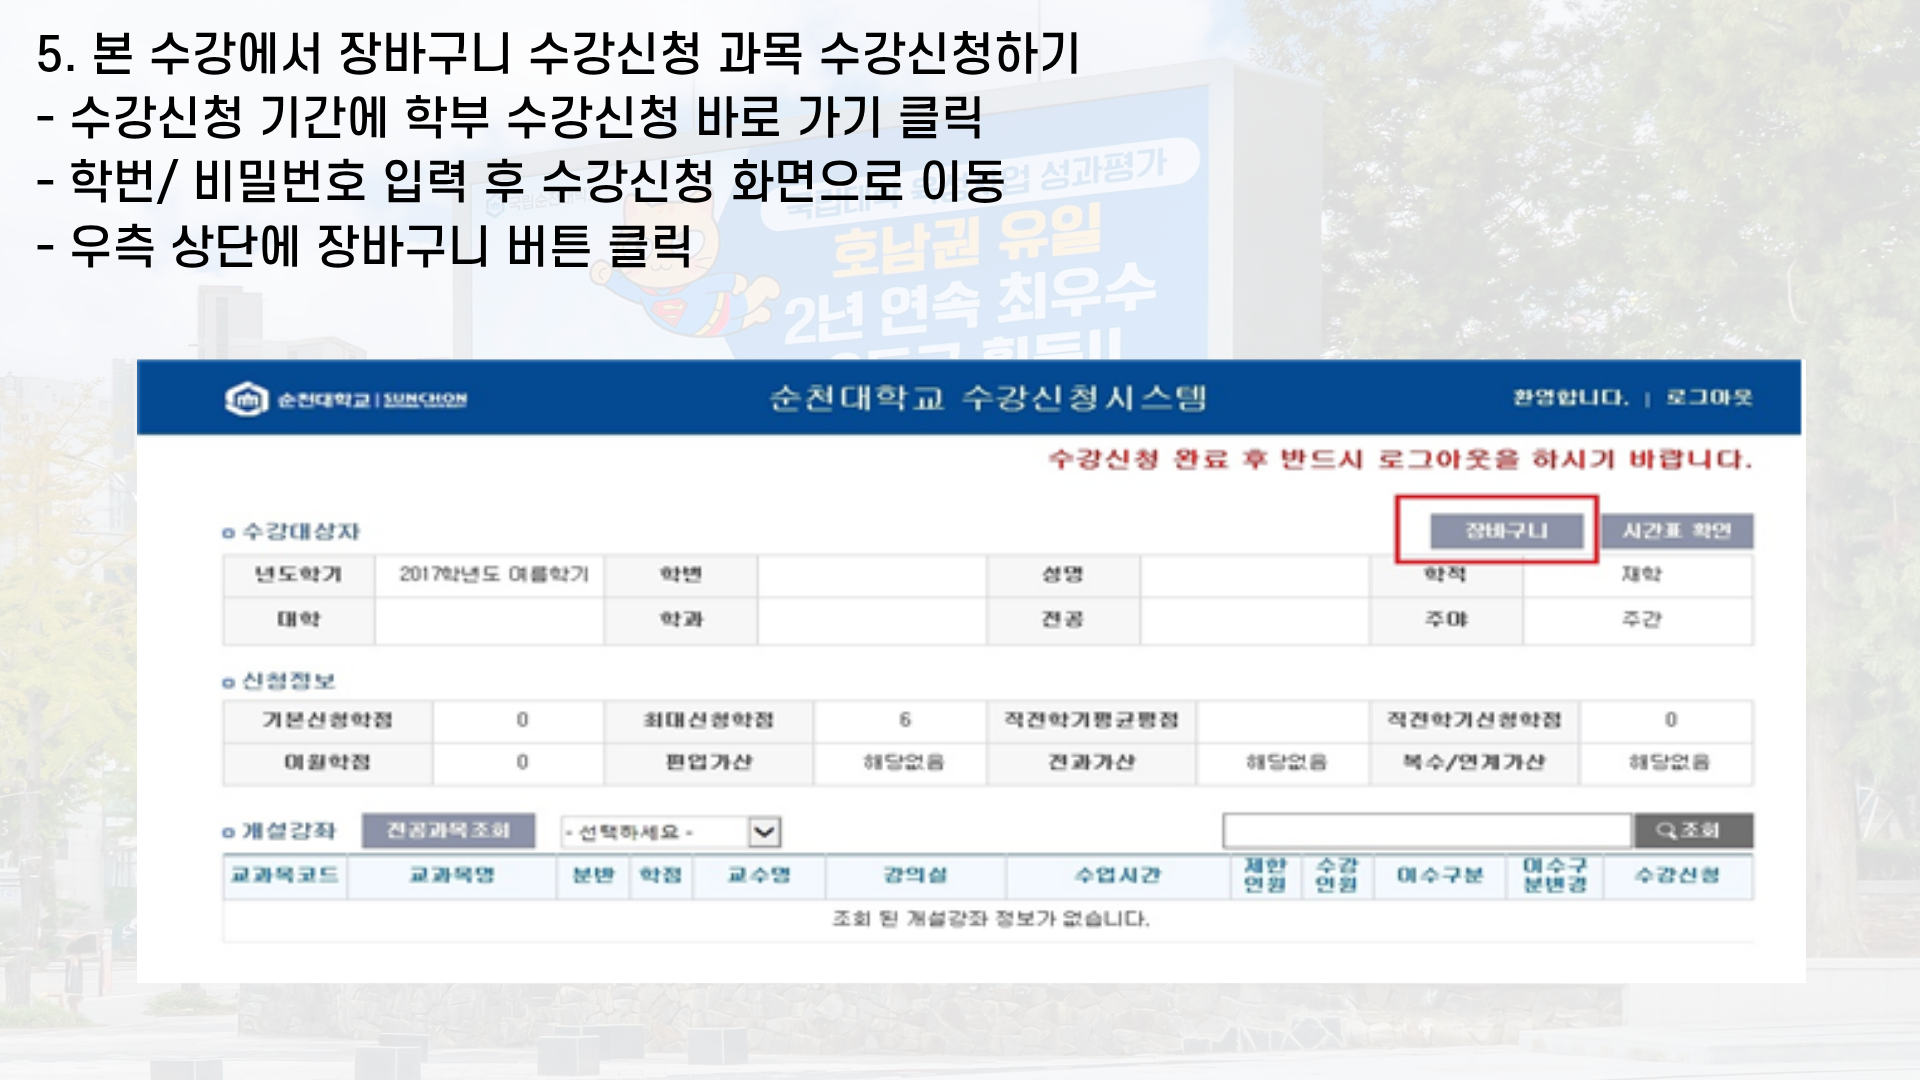Click the 전공과목조회 button
Viewport: 1920px width, 1080px height.
[448, 831]
